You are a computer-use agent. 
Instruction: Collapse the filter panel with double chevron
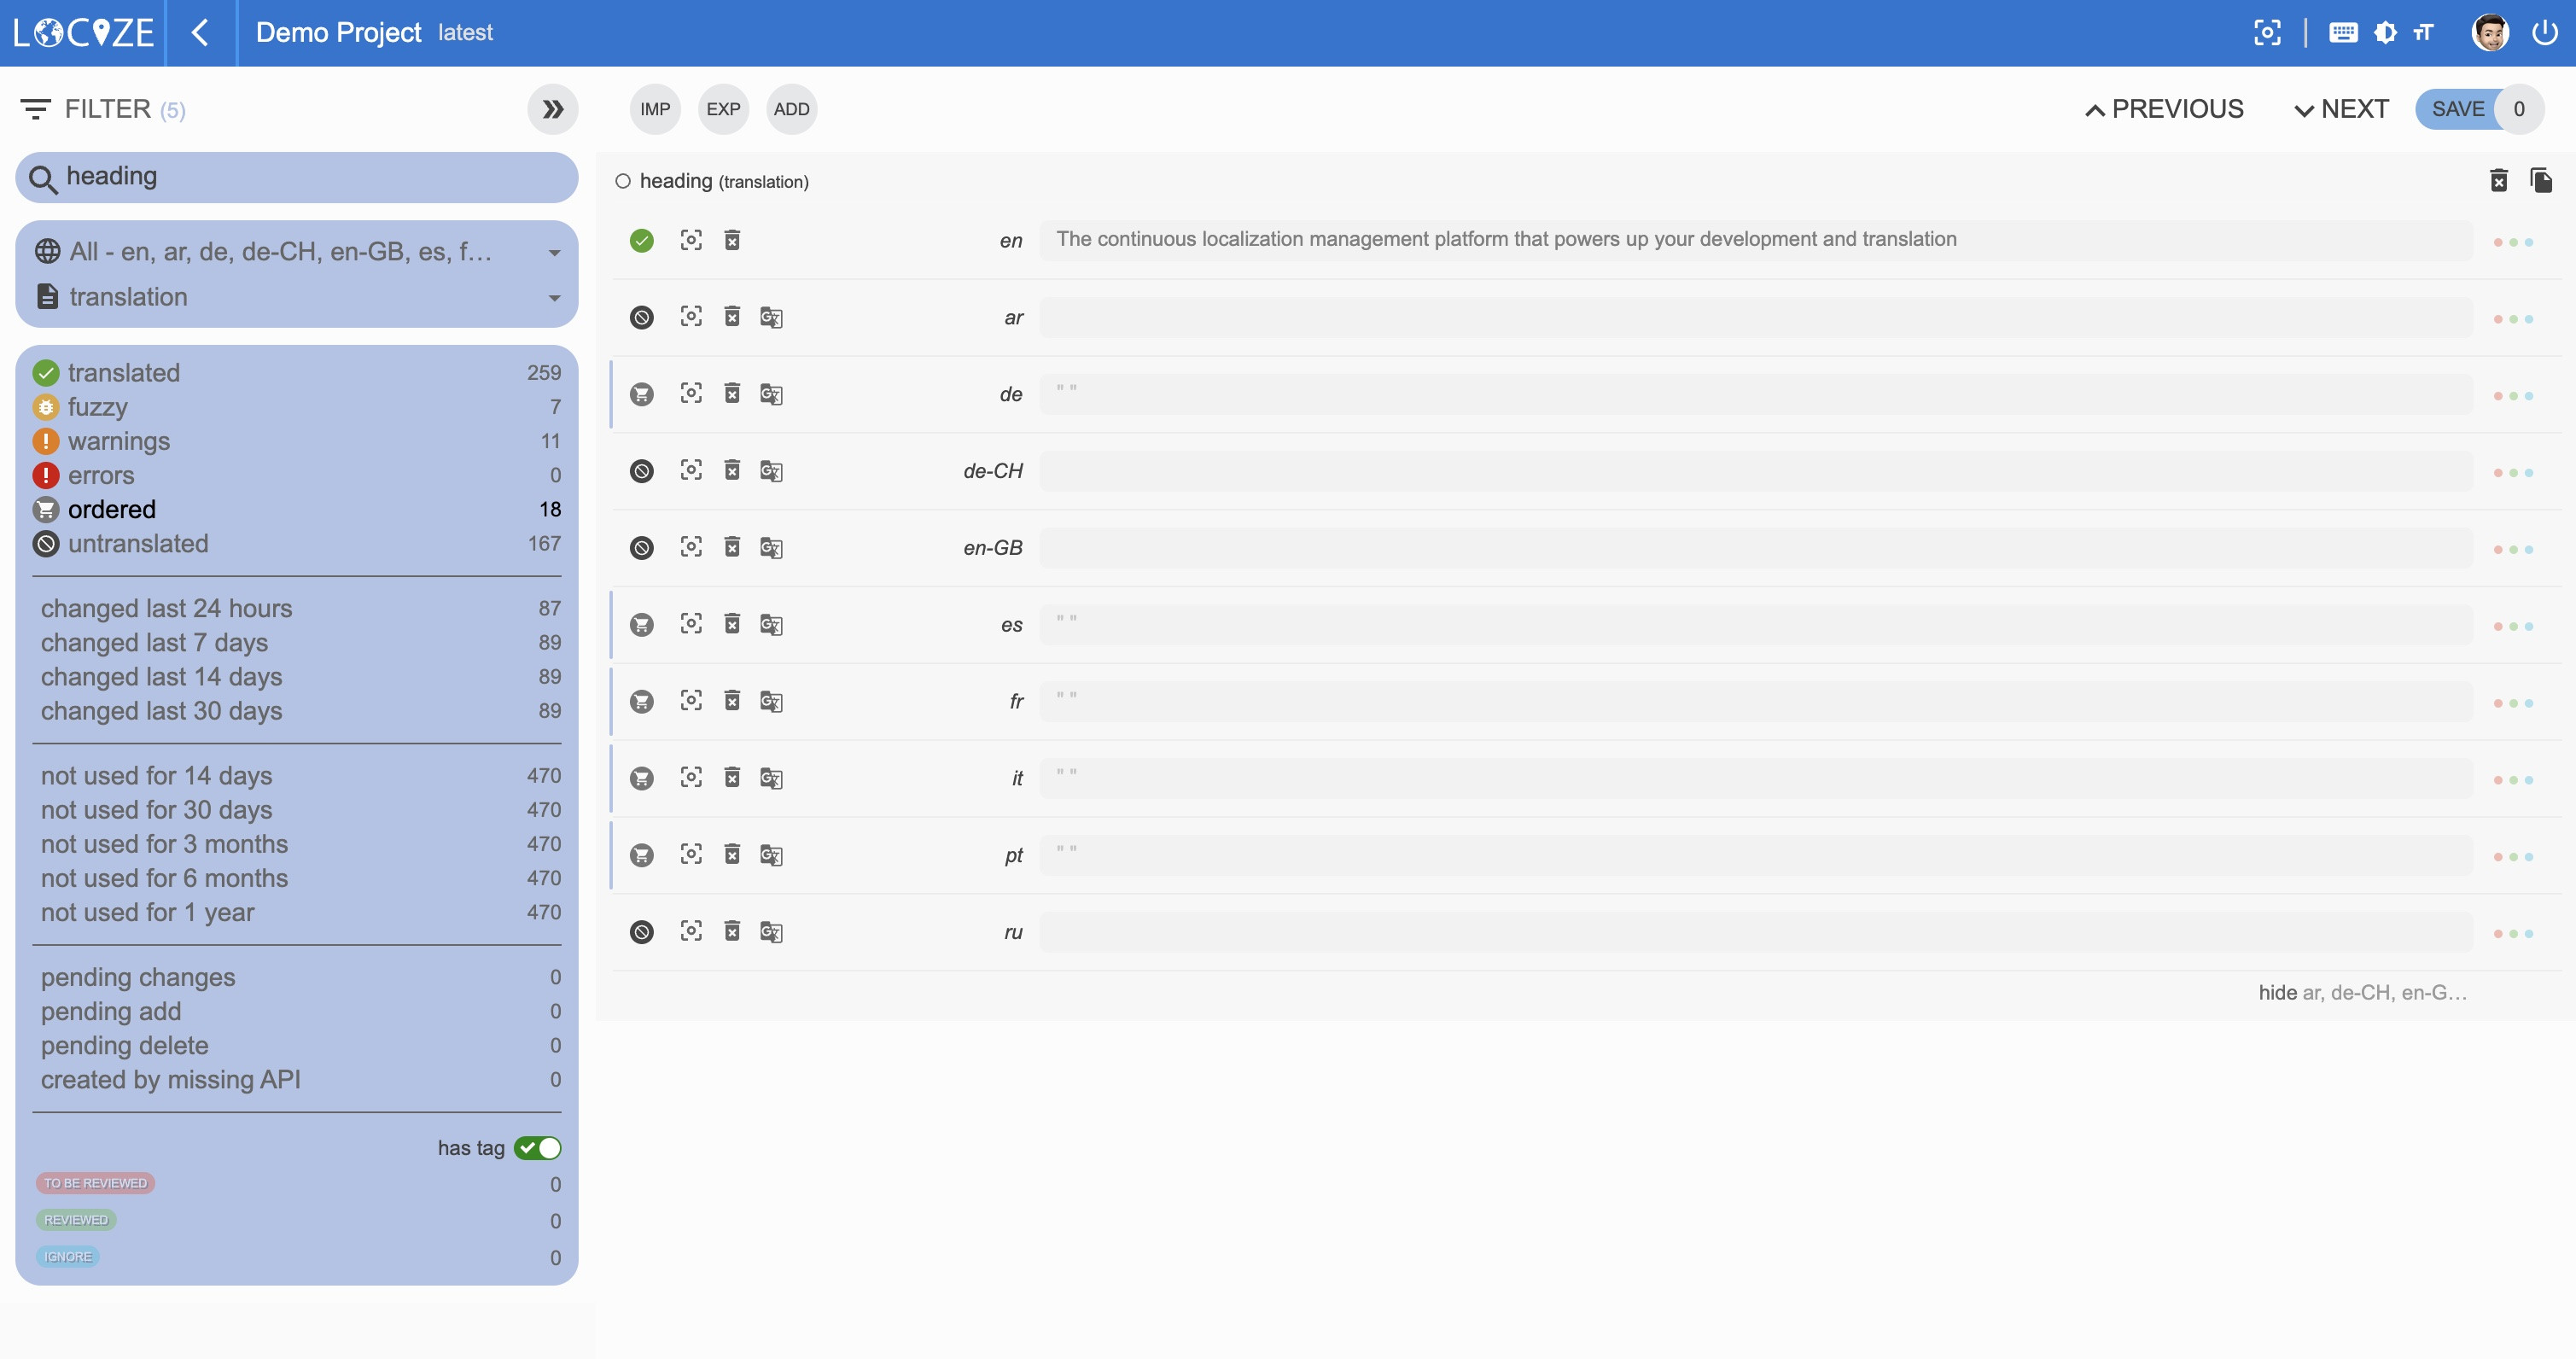pyautogui.click(x=552, y=109)
